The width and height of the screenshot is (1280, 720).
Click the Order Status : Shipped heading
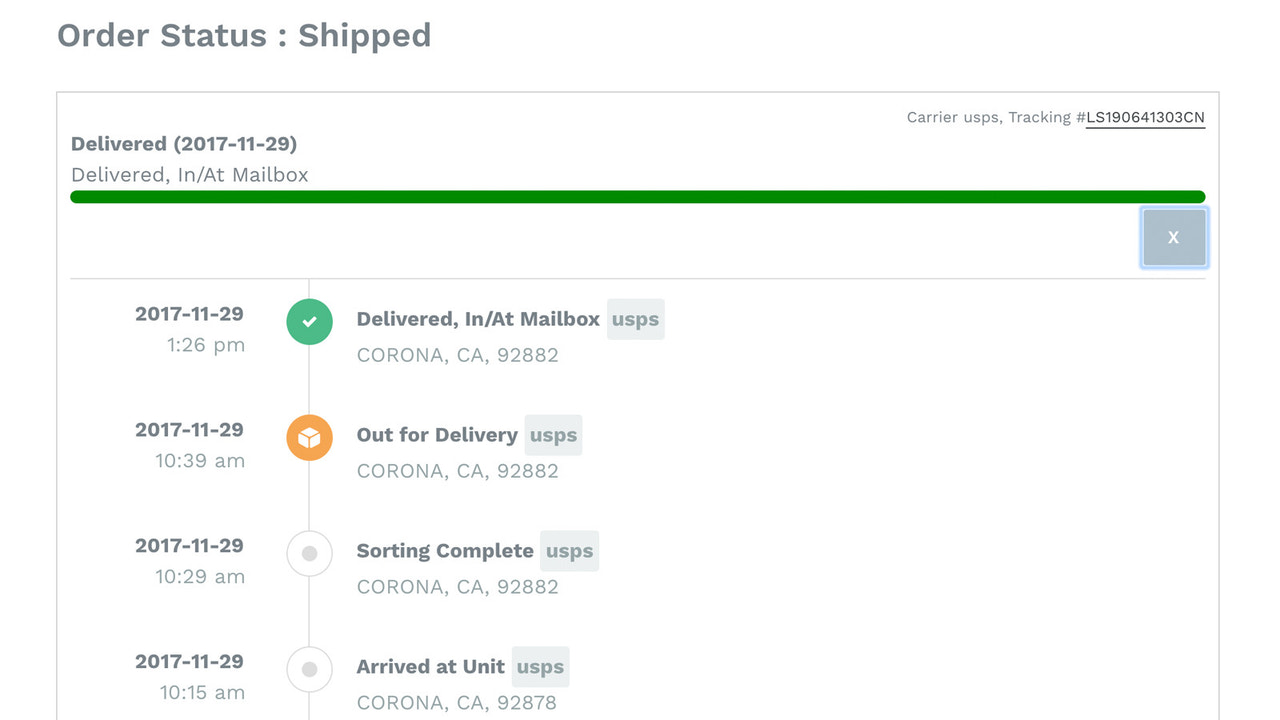pos(244,35)
